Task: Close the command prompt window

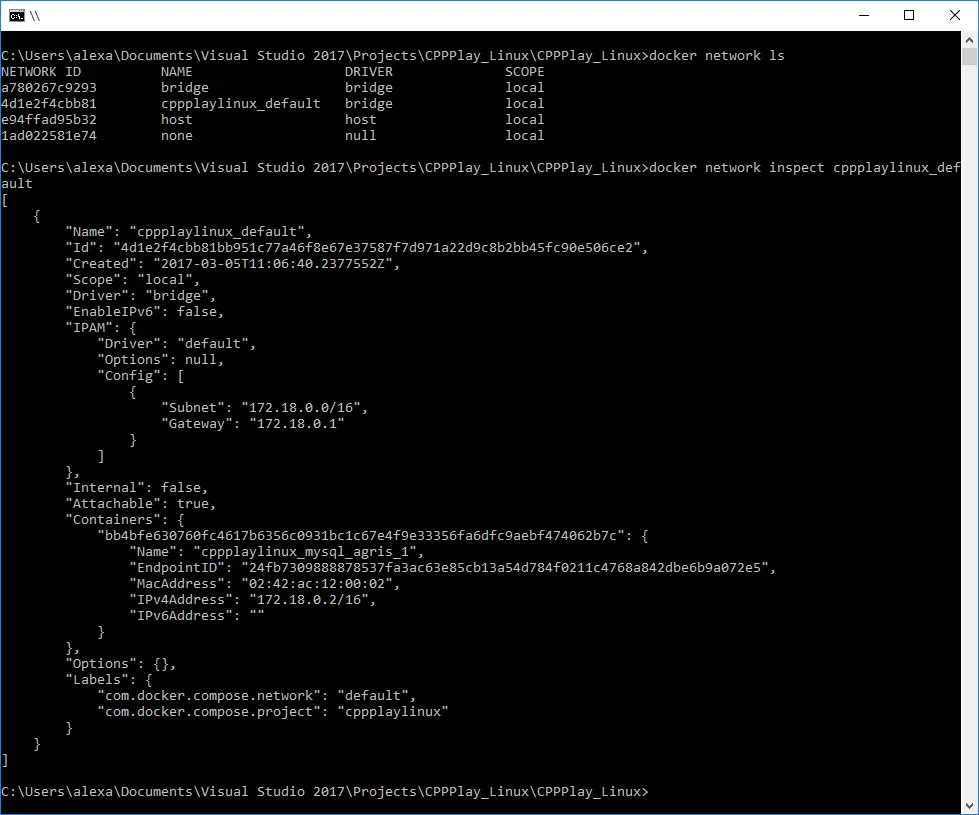Action: click(955, 16)
